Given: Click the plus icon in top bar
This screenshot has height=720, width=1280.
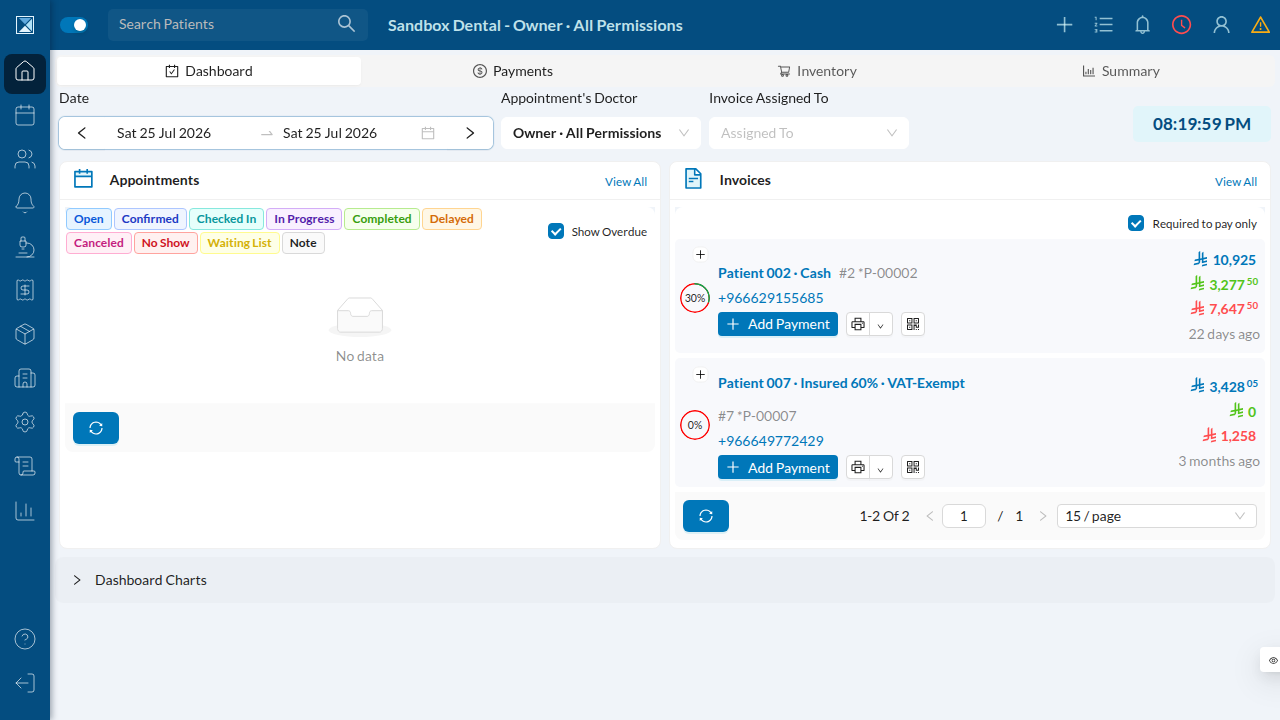Looking at the screenshot, I should tap(1064, 25).
